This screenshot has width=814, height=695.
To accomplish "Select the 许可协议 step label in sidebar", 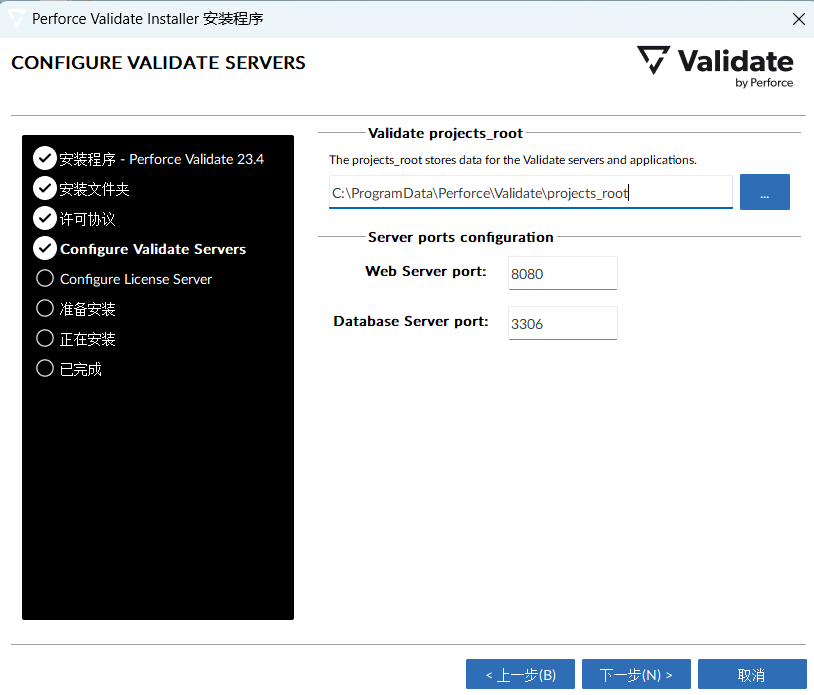I will coord(80,219).
